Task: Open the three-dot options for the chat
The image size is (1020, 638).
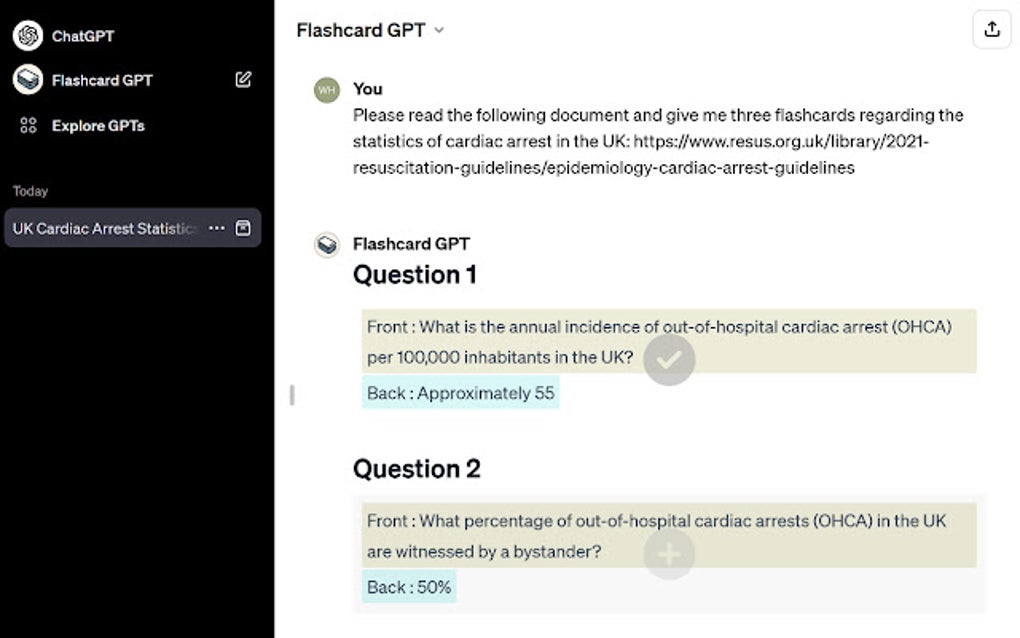Action: (216, 228)
